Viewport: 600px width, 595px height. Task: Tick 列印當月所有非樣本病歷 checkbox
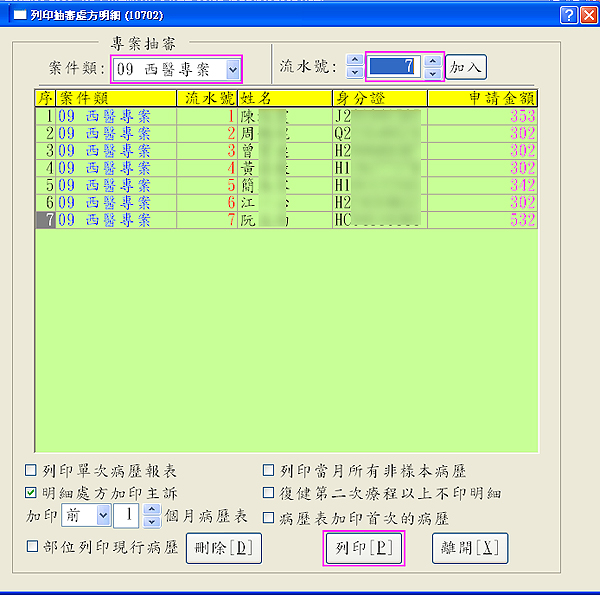tap(268, 471)
